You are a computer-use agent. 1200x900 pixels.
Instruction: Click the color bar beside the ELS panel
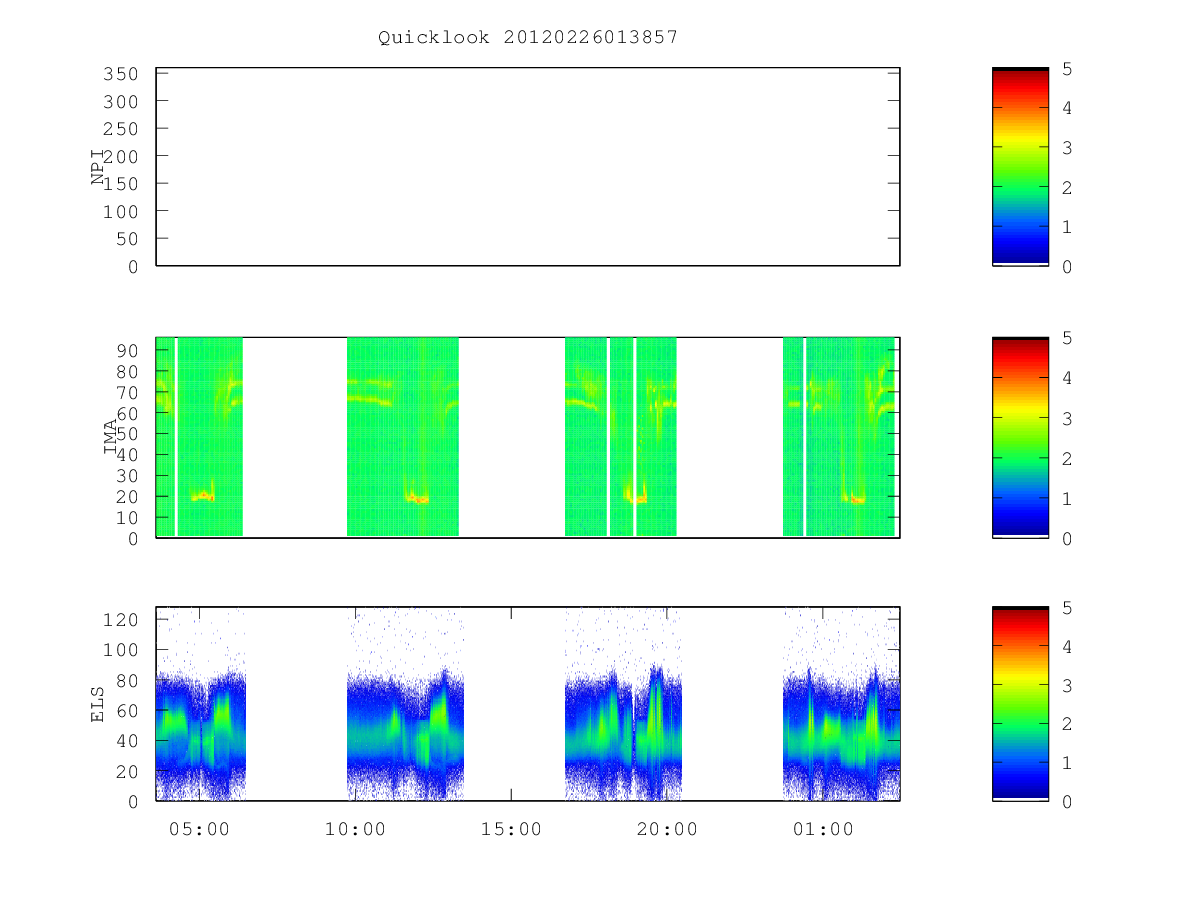pos(1020,704)
